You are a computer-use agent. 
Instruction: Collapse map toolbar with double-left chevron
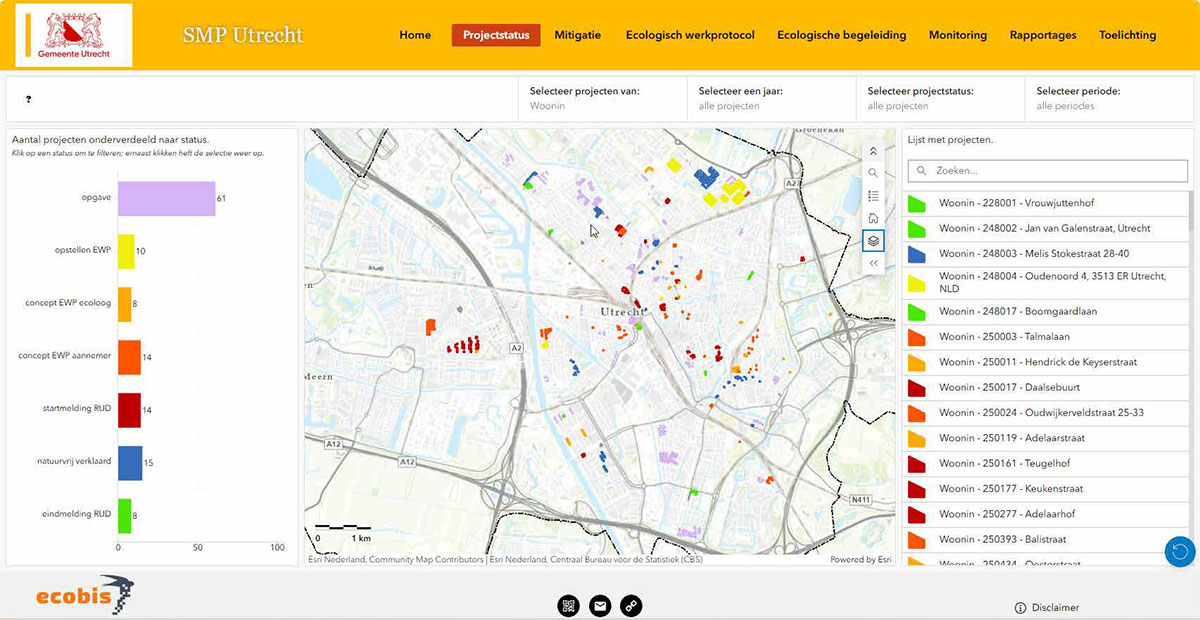tap(873, 263)
